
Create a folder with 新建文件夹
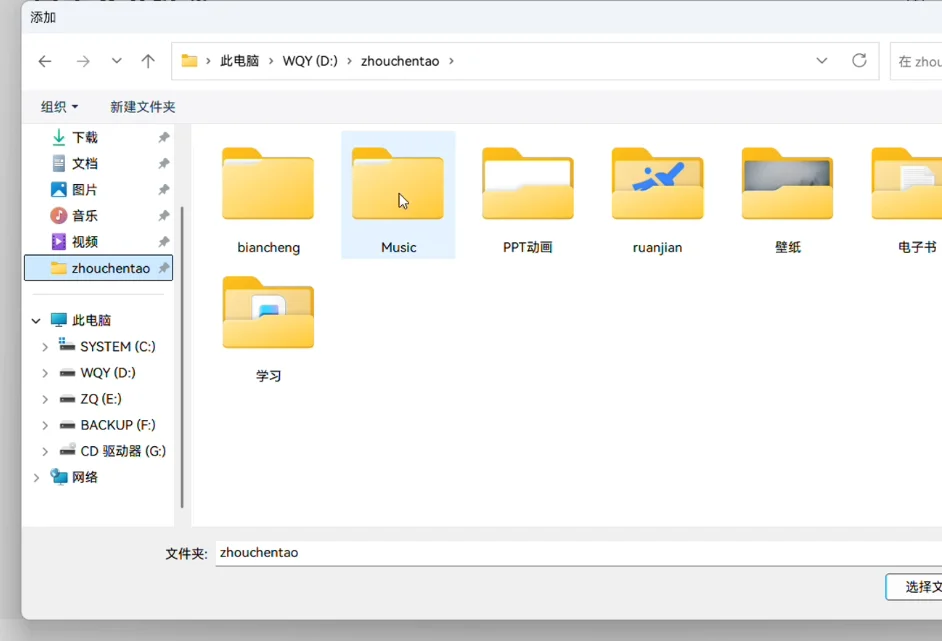pos(142,107)
